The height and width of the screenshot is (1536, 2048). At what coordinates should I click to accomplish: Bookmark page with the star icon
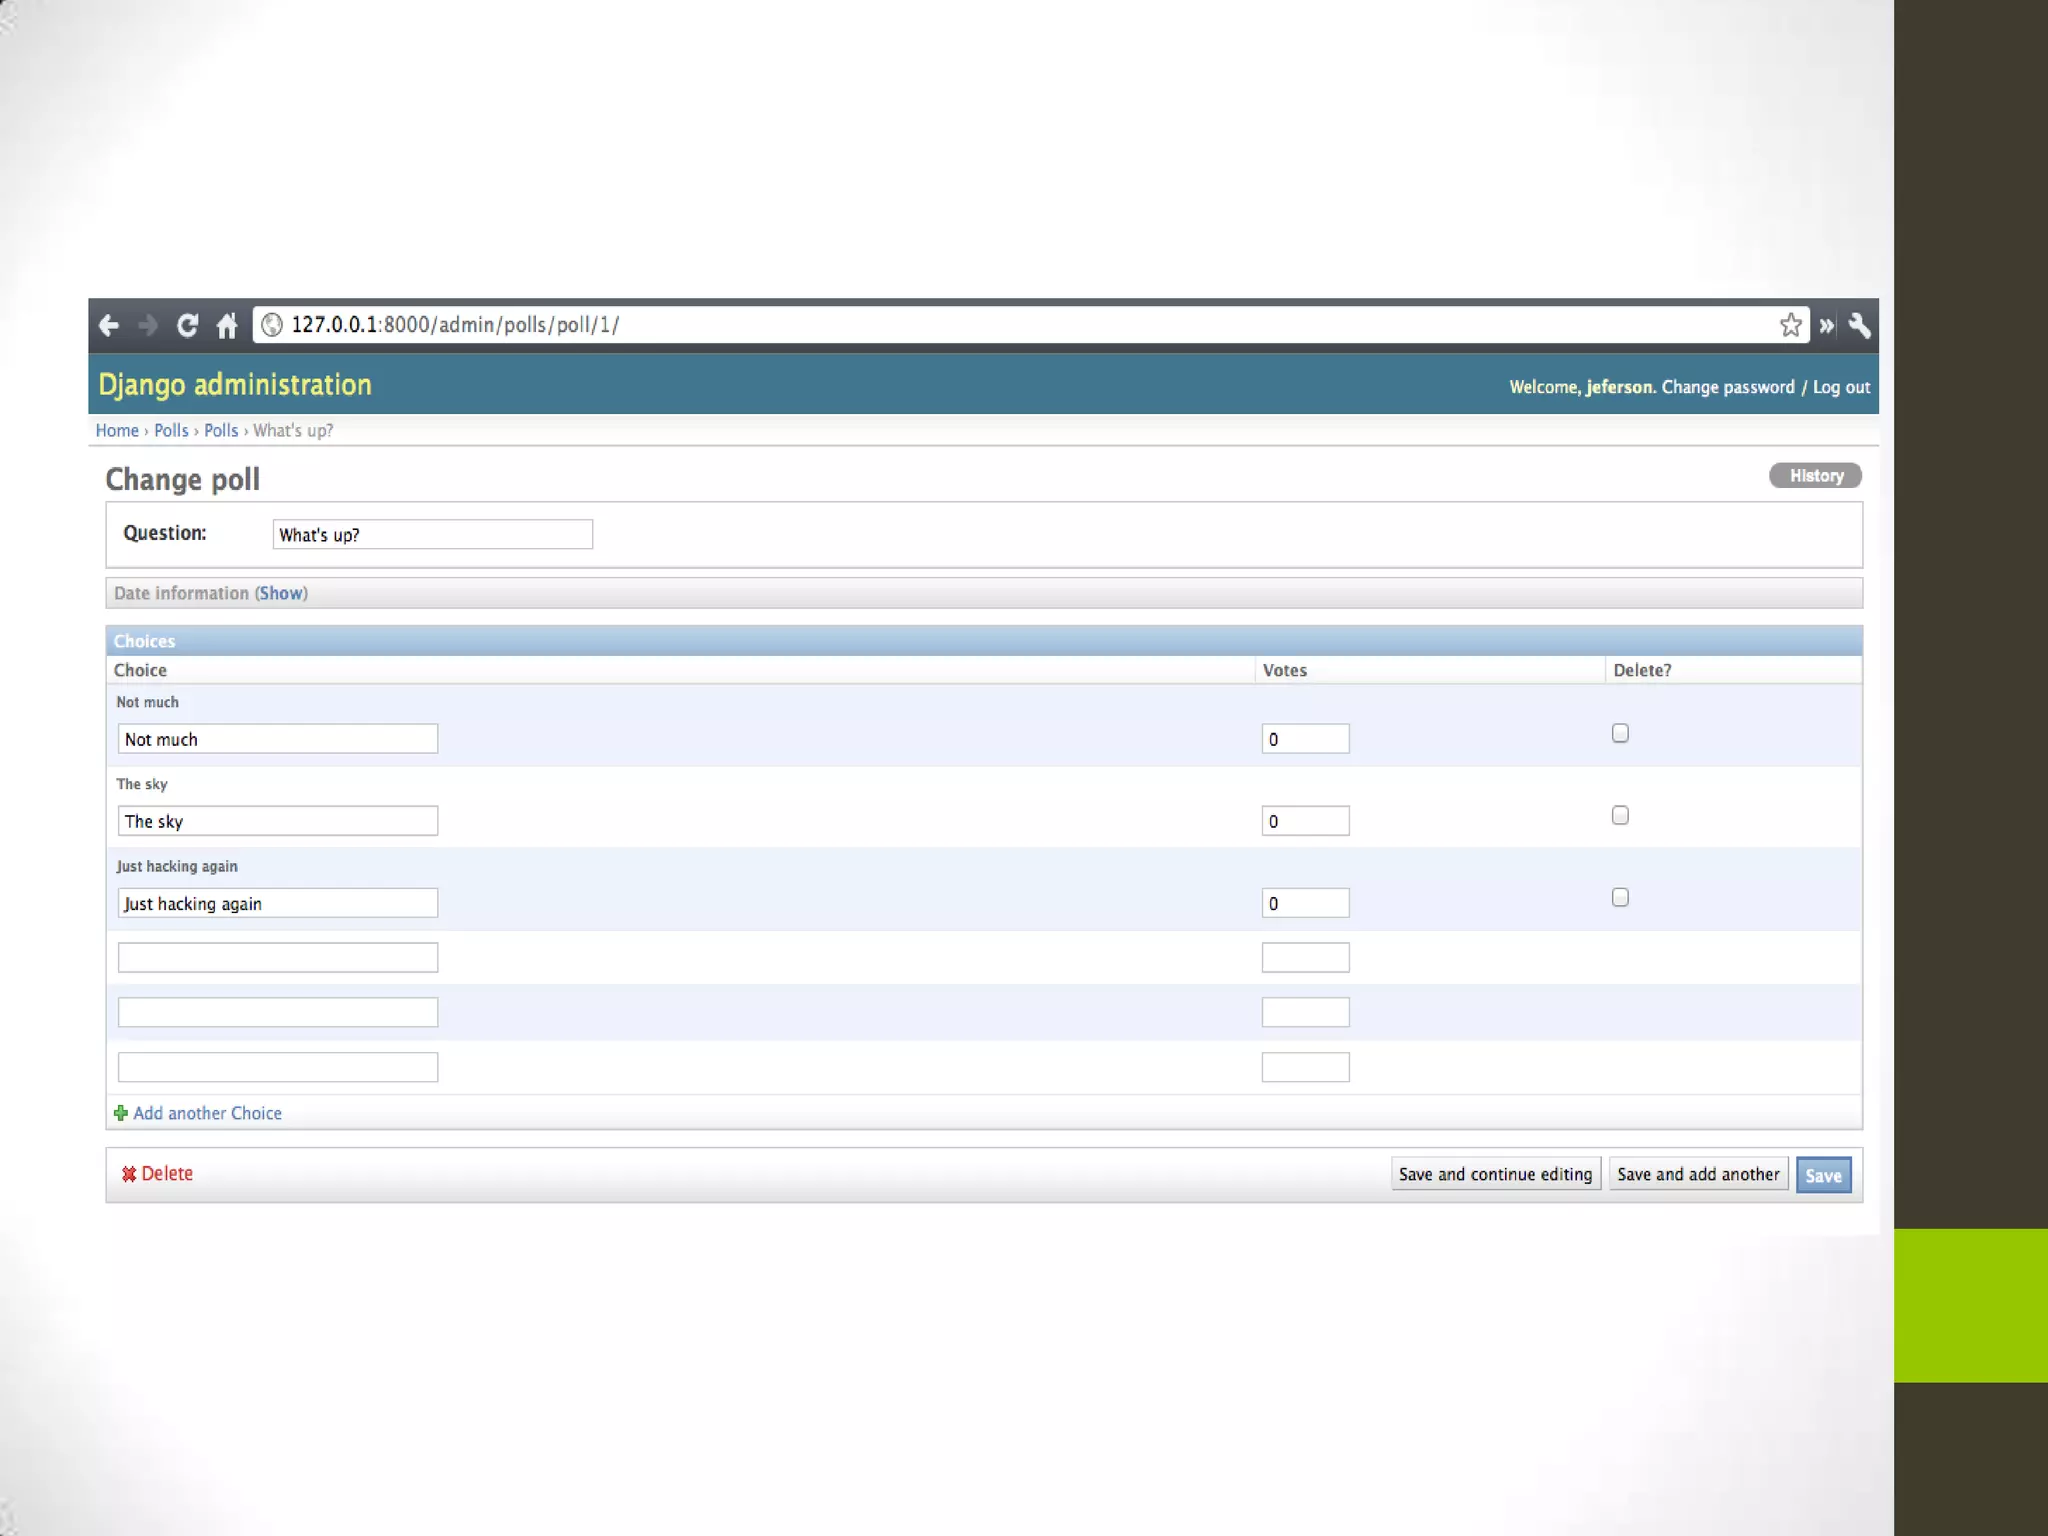click(x=1790, y=325)
